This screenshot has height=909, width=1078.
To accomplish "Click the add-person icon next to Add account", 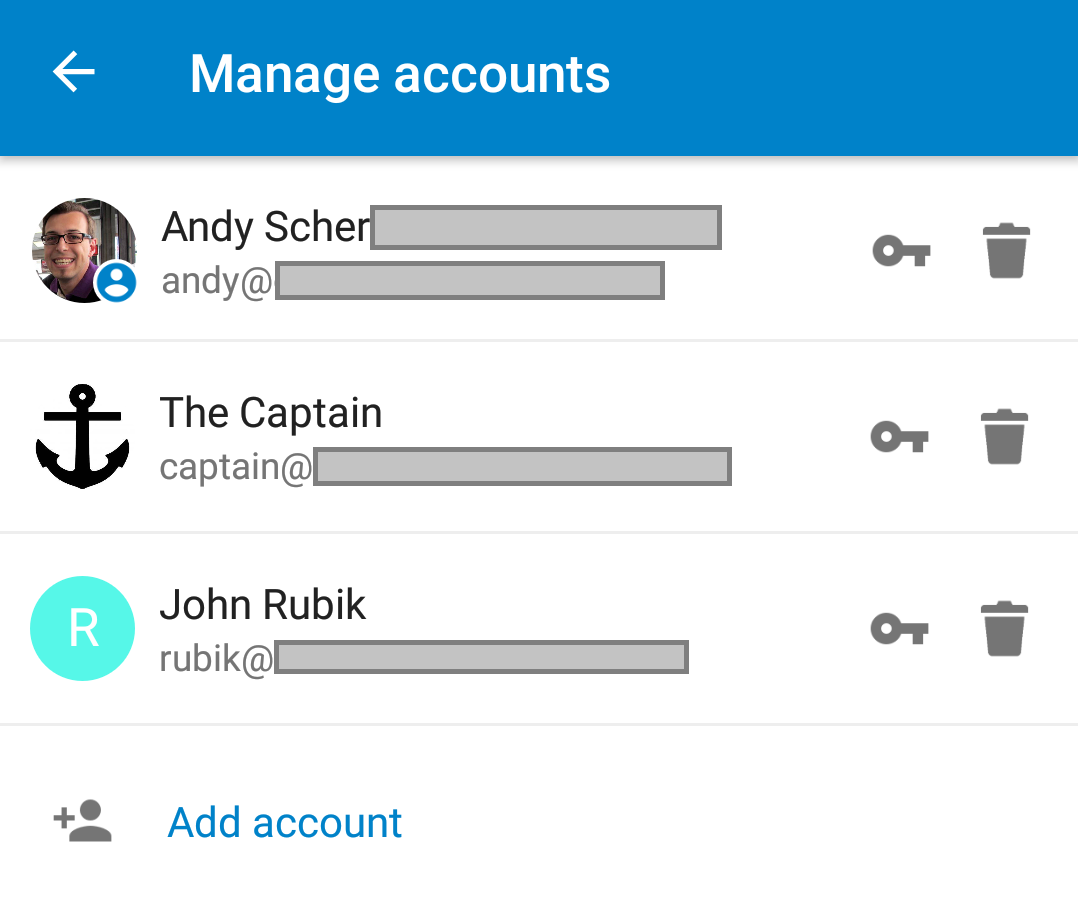I will point(82,822).
